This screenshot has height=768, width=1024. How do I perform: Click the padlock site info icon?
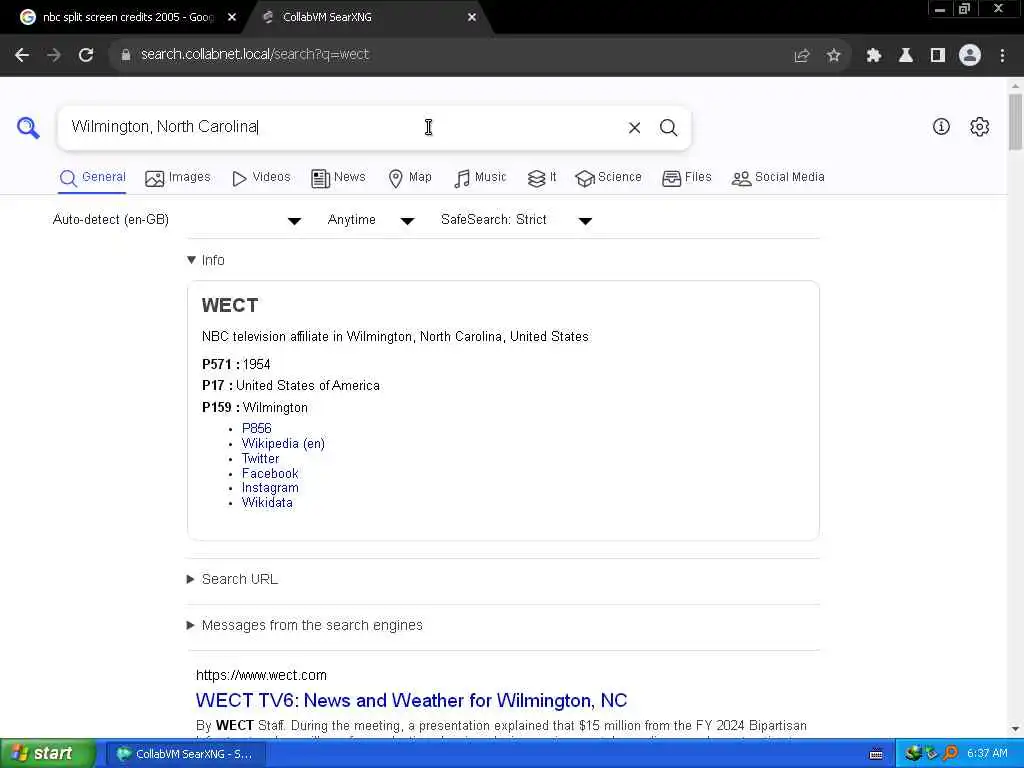click(125, 55)
